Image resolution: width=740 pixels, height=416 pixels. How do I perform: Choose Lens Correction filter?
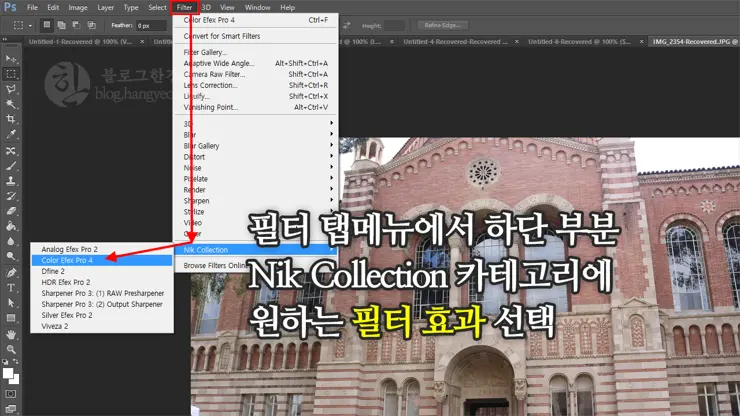tap(256, 85)
